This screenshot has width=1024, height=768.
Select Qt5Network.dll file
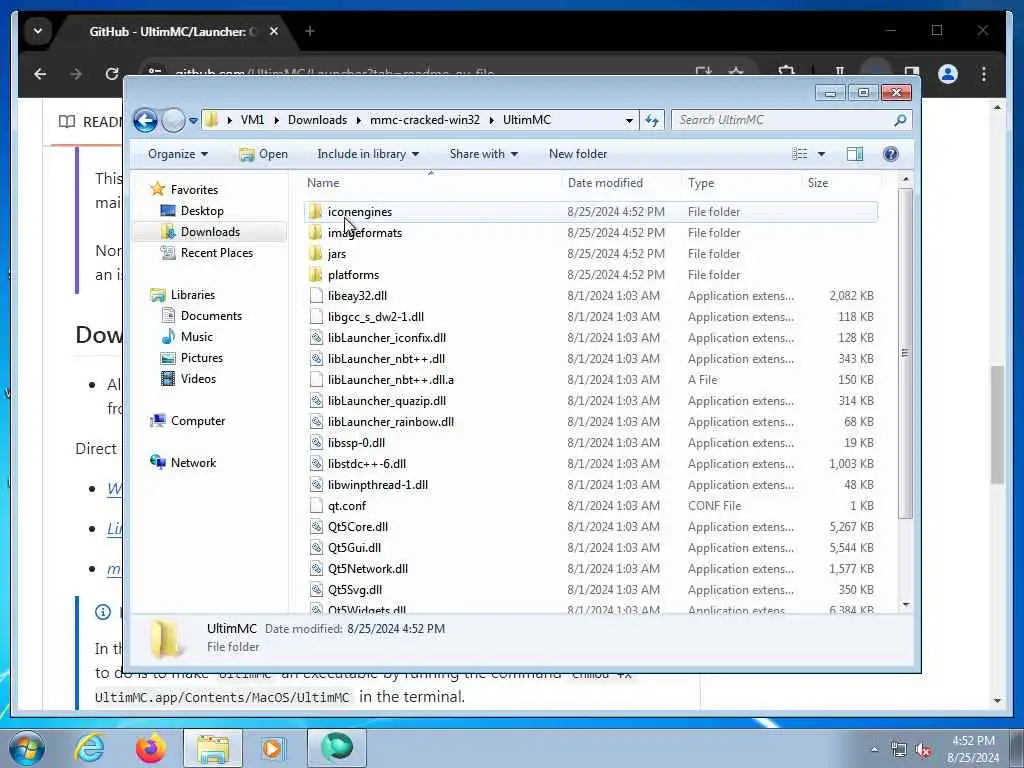point(368,569)
